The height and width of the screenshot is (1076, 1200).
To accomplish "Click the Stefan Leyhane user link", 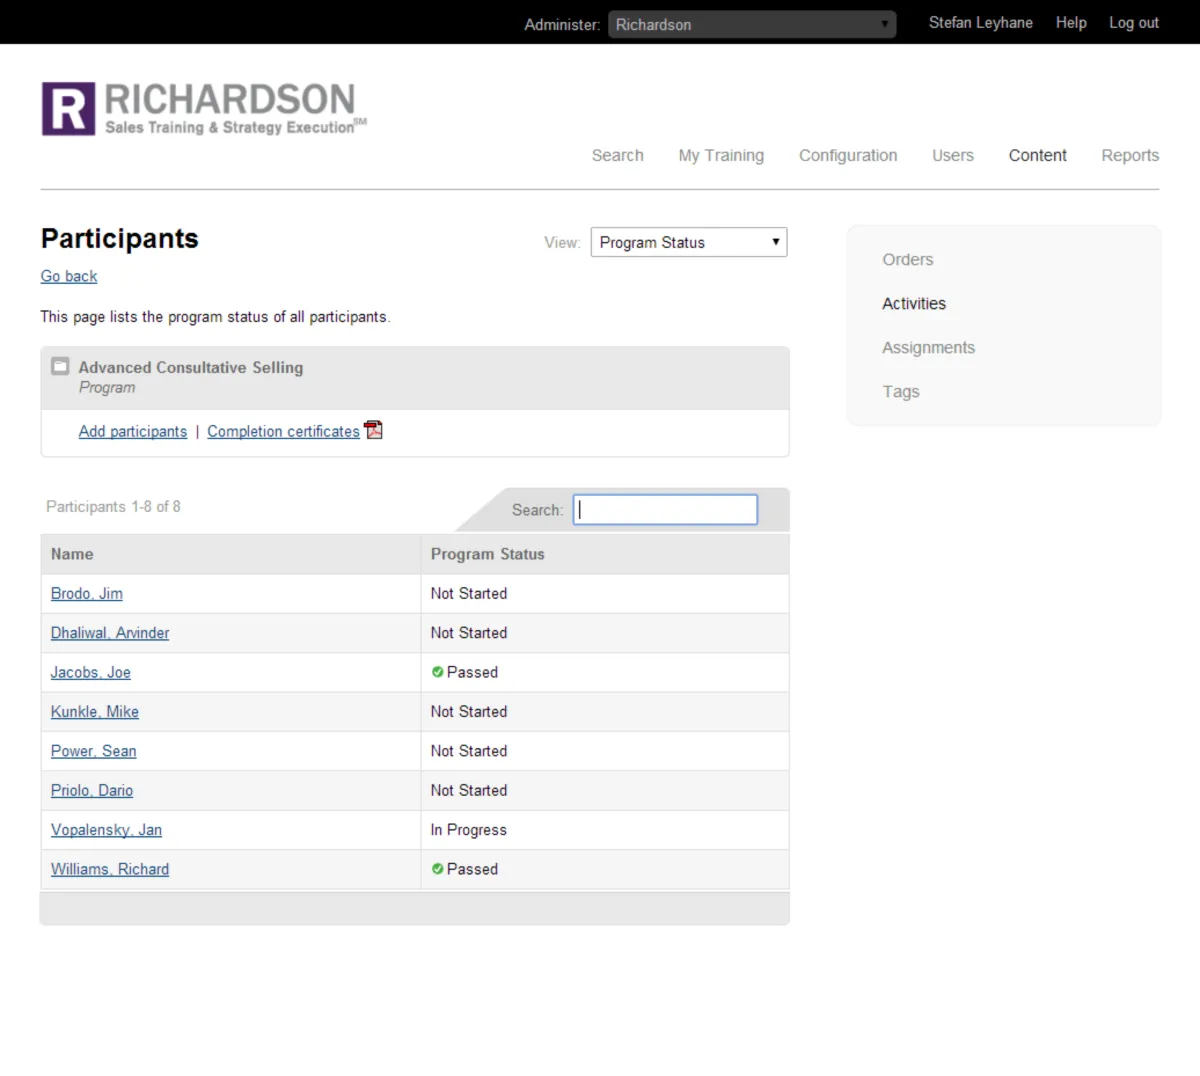I will click(x=981, y=22).
